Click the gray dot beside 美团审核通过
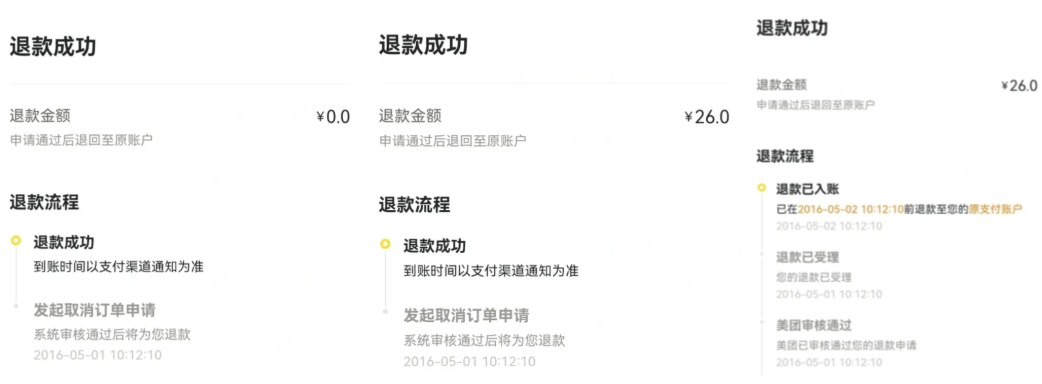This screenshot has height=384, width=1042. coord(762,323)
